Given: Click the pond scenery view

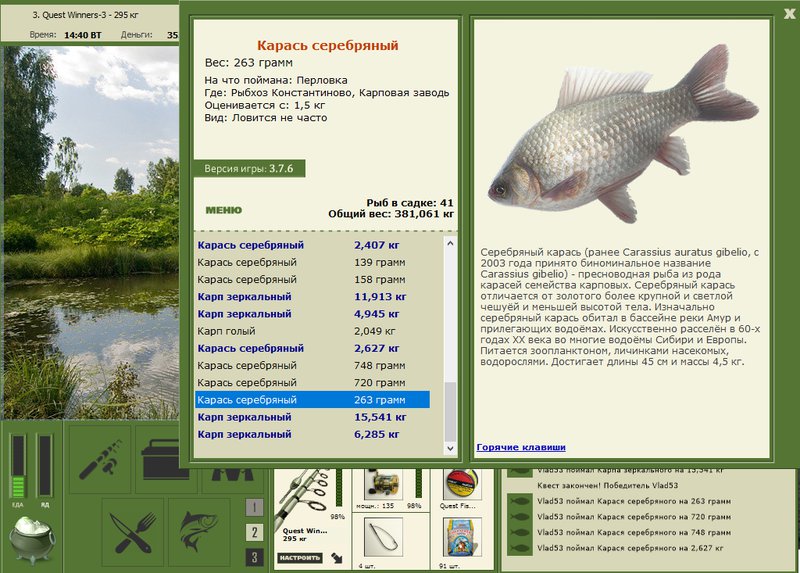Looking at the screenshot, I should [91, 233].
